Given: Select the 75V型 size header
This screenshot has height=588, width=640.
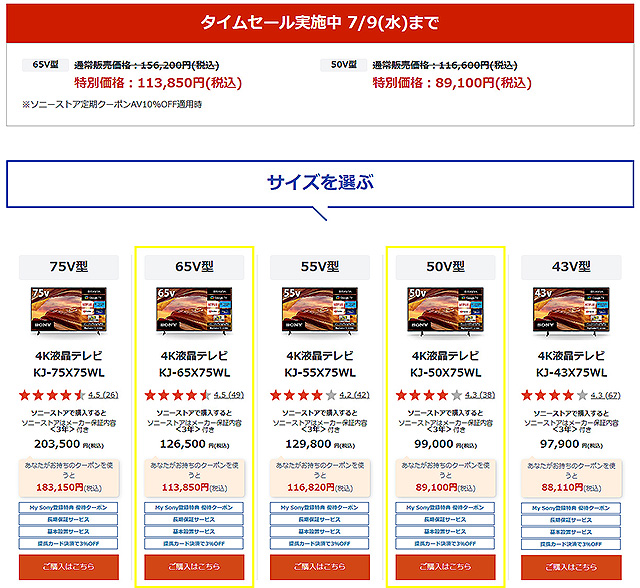Looking at the screenshot, I should [69, 267].
